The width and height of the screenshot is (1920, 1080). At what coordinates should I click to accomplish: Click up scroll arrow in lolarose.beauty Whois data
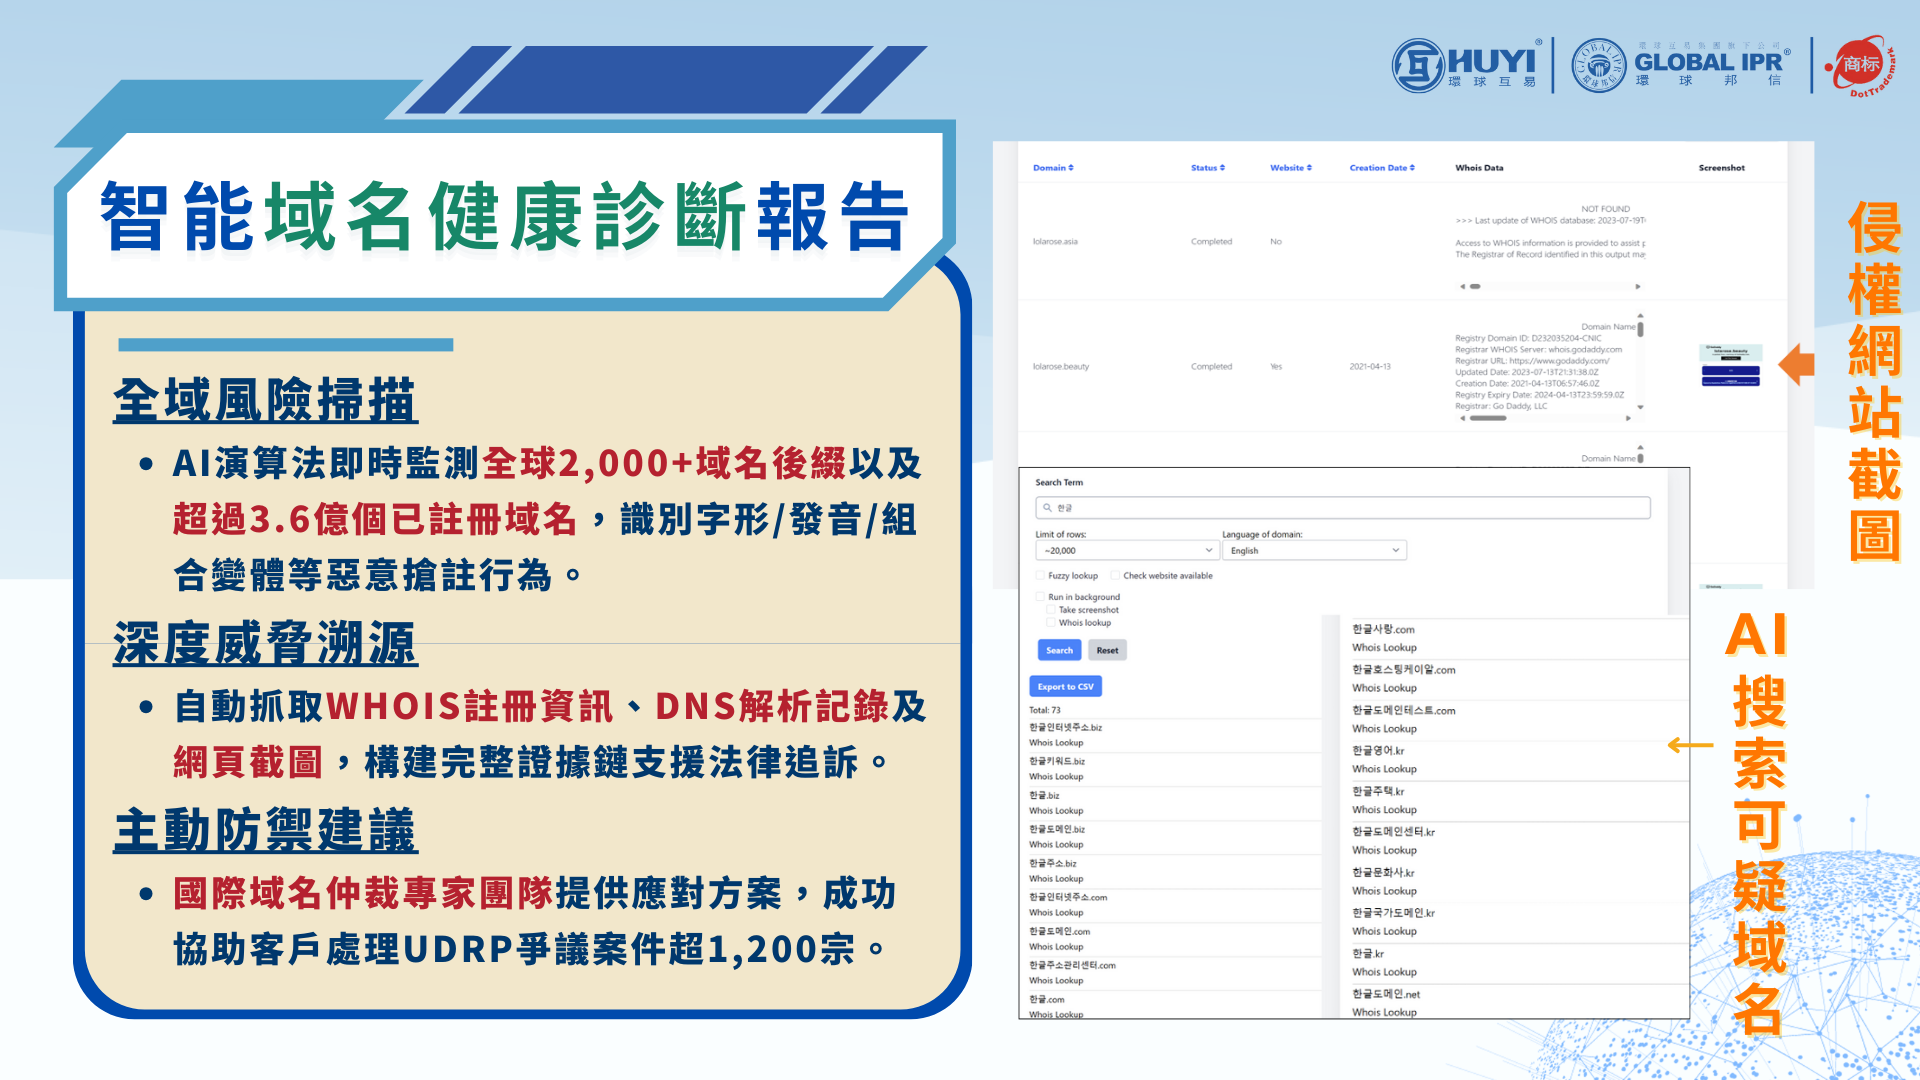point(1640,316)
